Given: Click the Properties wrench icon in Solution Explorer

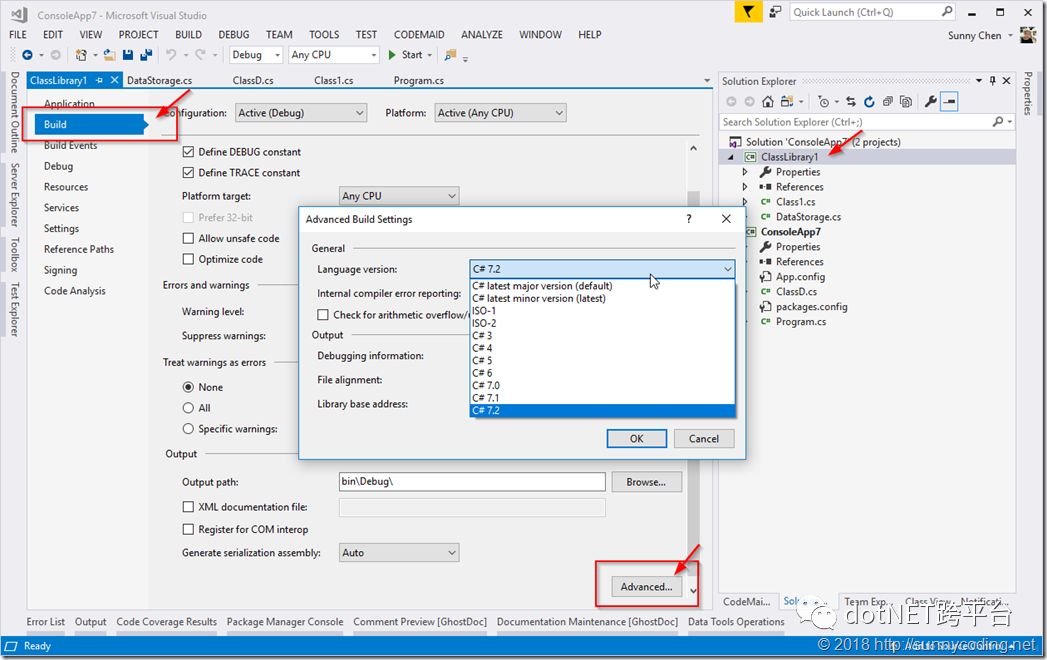Looking at the screenshot, I should tap(930, 102).
